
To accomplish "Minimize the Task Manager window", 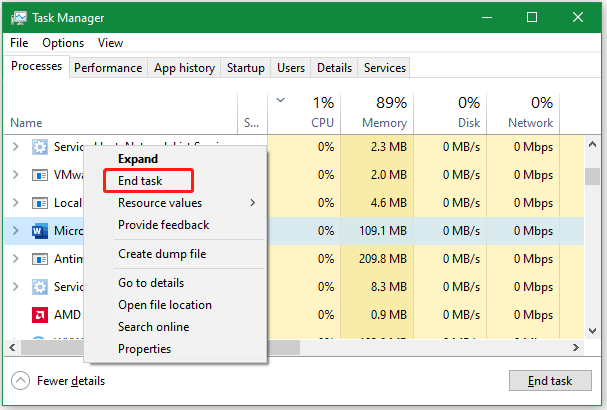I will [x=487, y=17].
